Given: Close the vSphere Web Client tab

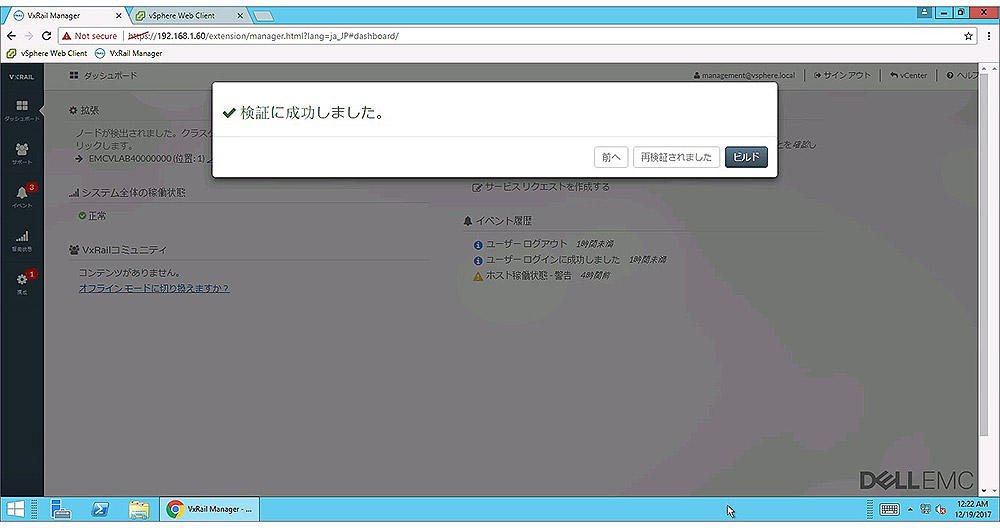Looking at the screenshot, I should pos(240,15).
